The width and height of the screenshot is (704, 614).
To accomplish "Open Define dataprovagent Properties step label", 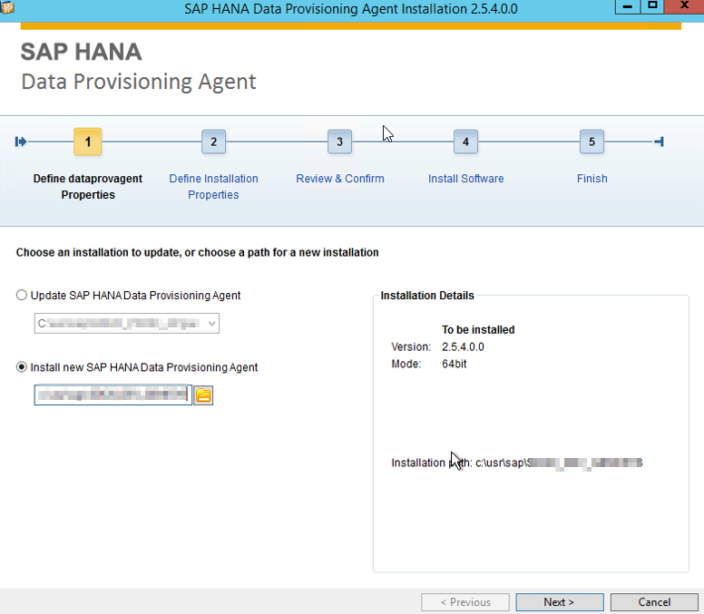I will (x=88, y=187).
